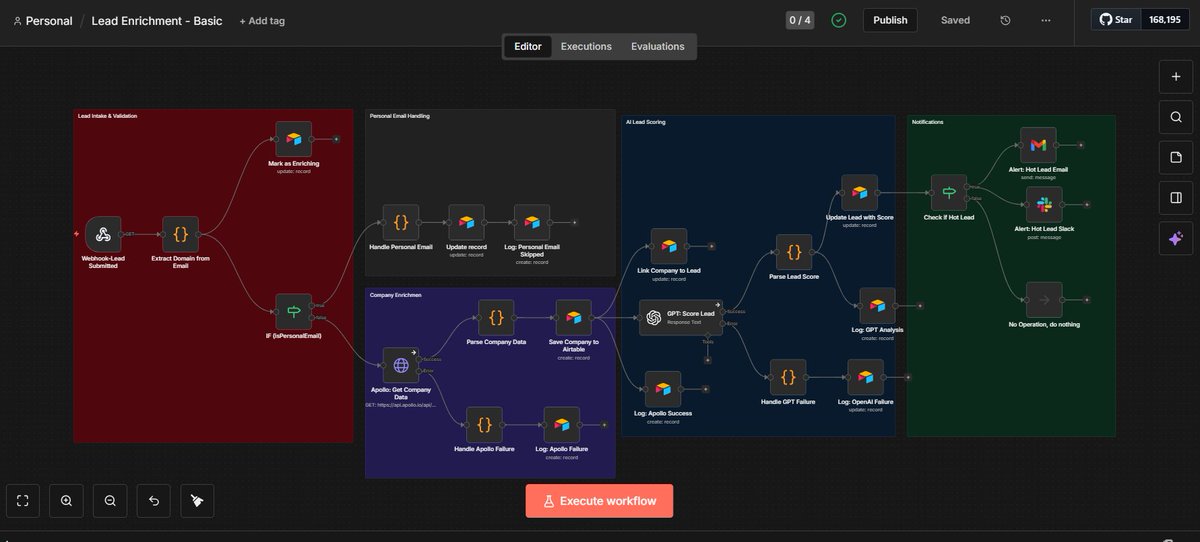Select the Handle Personal Email code node

401,223
